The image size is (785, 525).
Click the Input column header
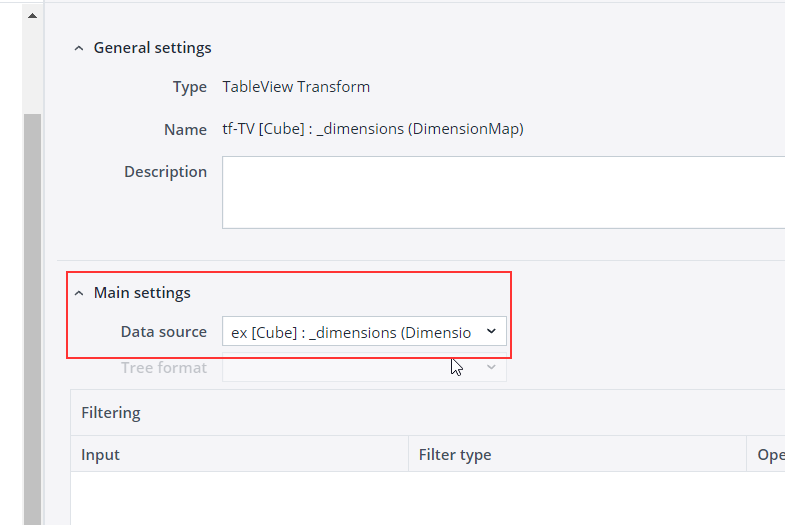pos(101,454)
